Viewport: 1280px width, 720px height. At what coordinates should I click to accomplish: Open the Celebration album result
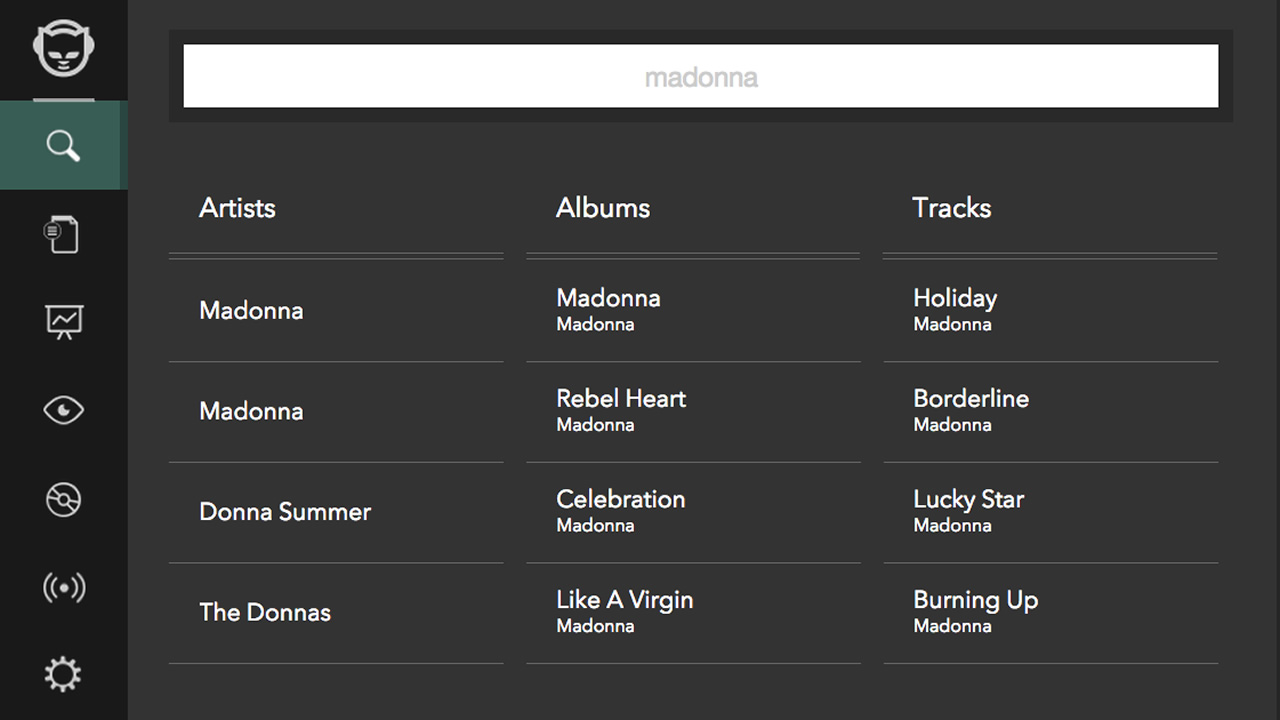621,510
